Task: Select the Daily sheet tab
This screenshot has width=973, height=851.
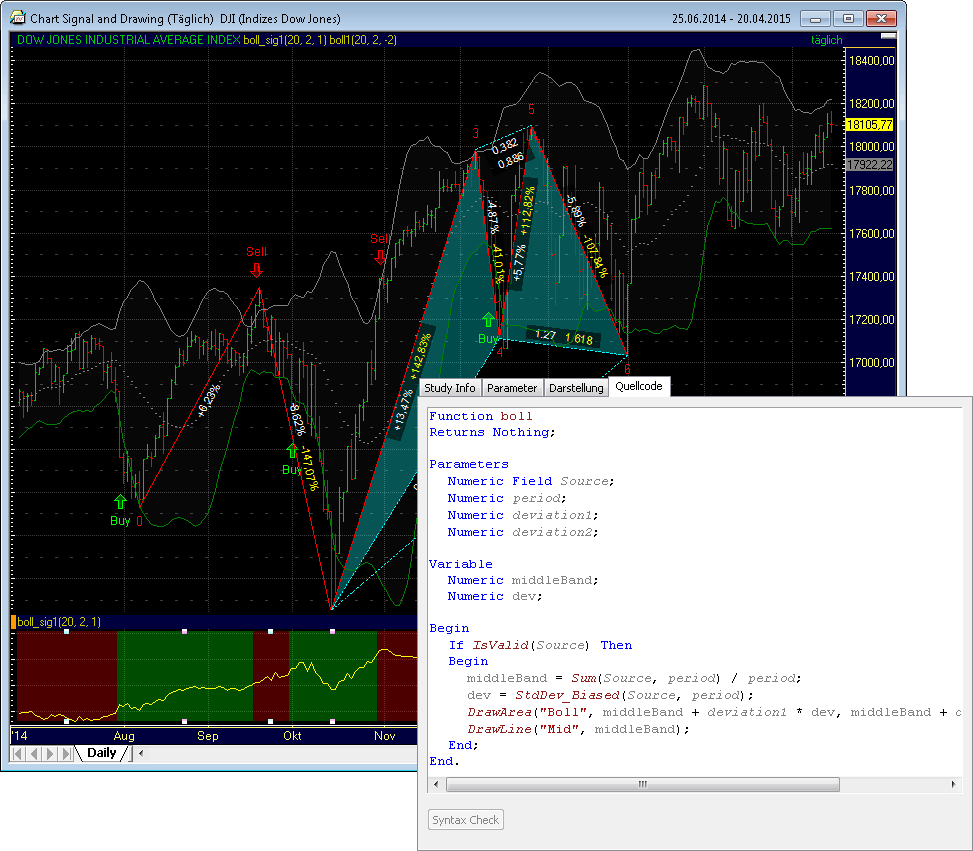Action: pos(101,753)
